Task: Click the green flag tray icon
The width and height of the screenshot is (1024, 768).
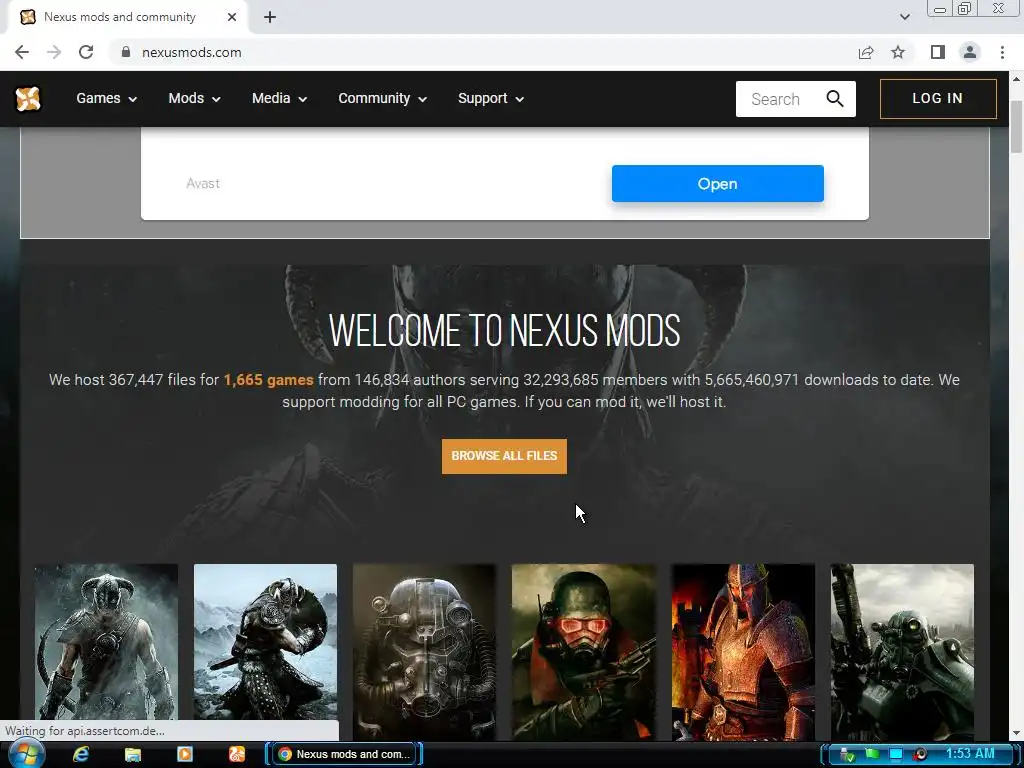Action: pyautogui.click(x=872, y=754)
